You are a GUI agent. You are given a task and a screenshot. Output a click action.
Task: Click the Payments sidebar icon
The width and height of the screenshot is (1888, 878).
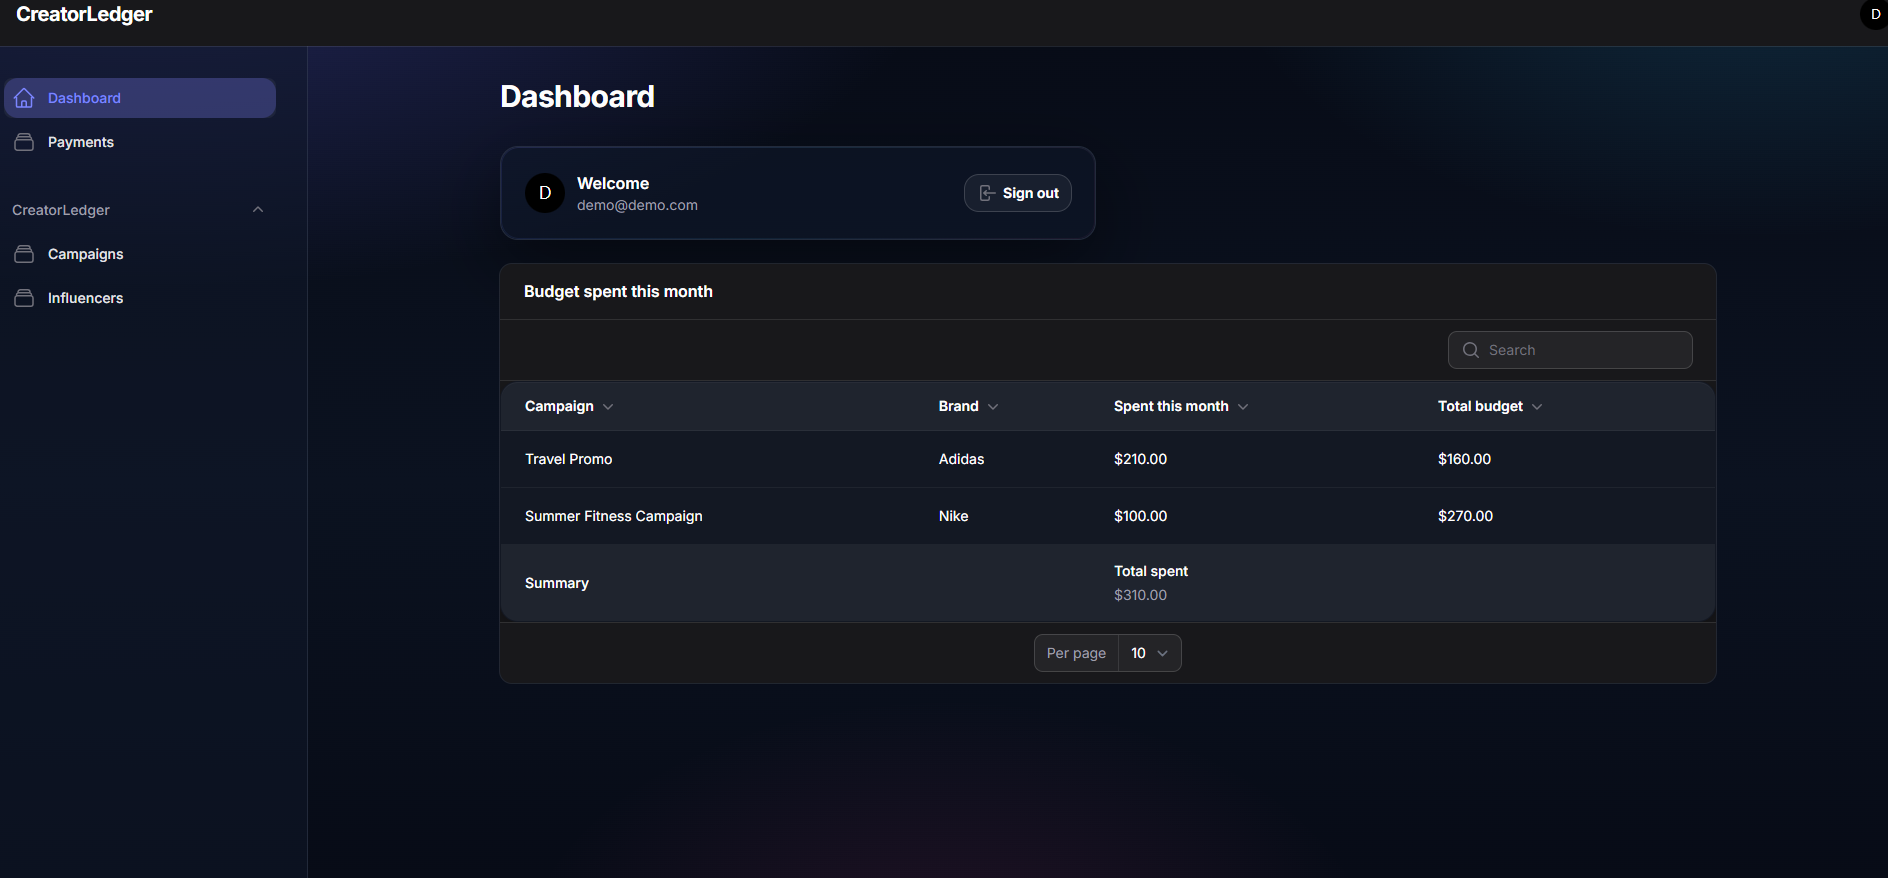[x=24, y=142]
